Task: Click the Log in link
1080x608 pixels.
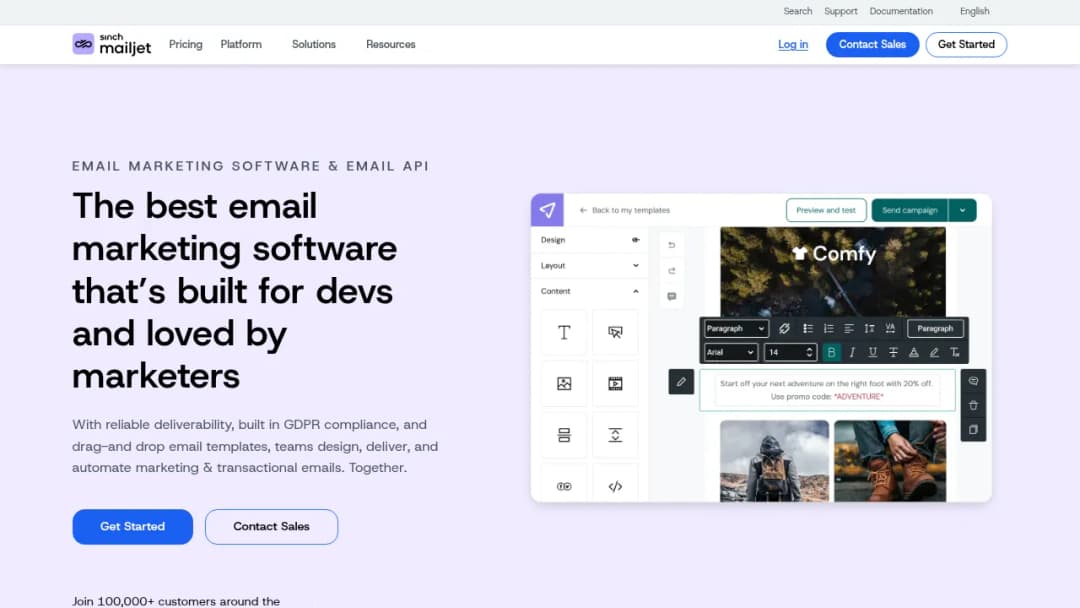Action: (x=793, y=44)
